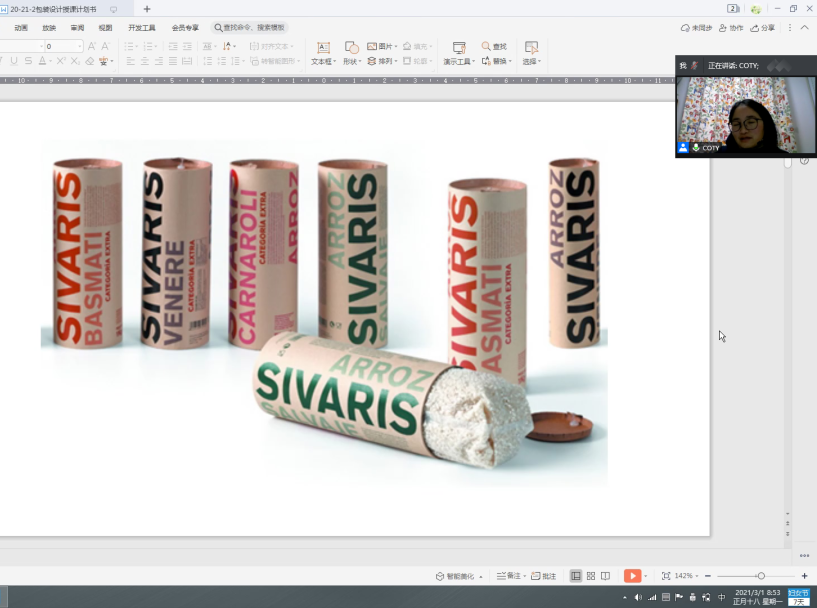Toggle strikethrough formatting
Viewport: 817px width, 608px height.
point(28,61)
